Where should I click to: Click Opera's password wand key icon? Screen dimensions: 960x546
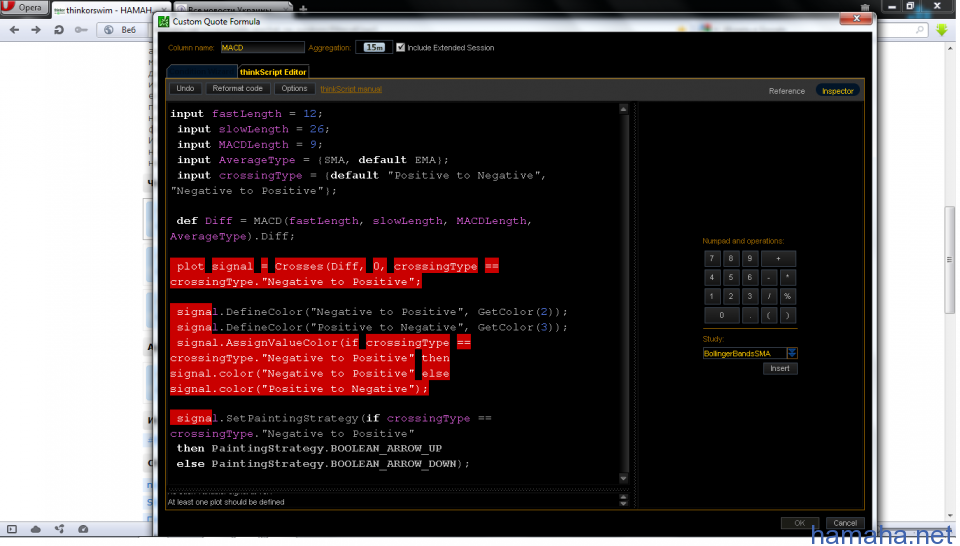pyautogui.click(x=81, y=29)
